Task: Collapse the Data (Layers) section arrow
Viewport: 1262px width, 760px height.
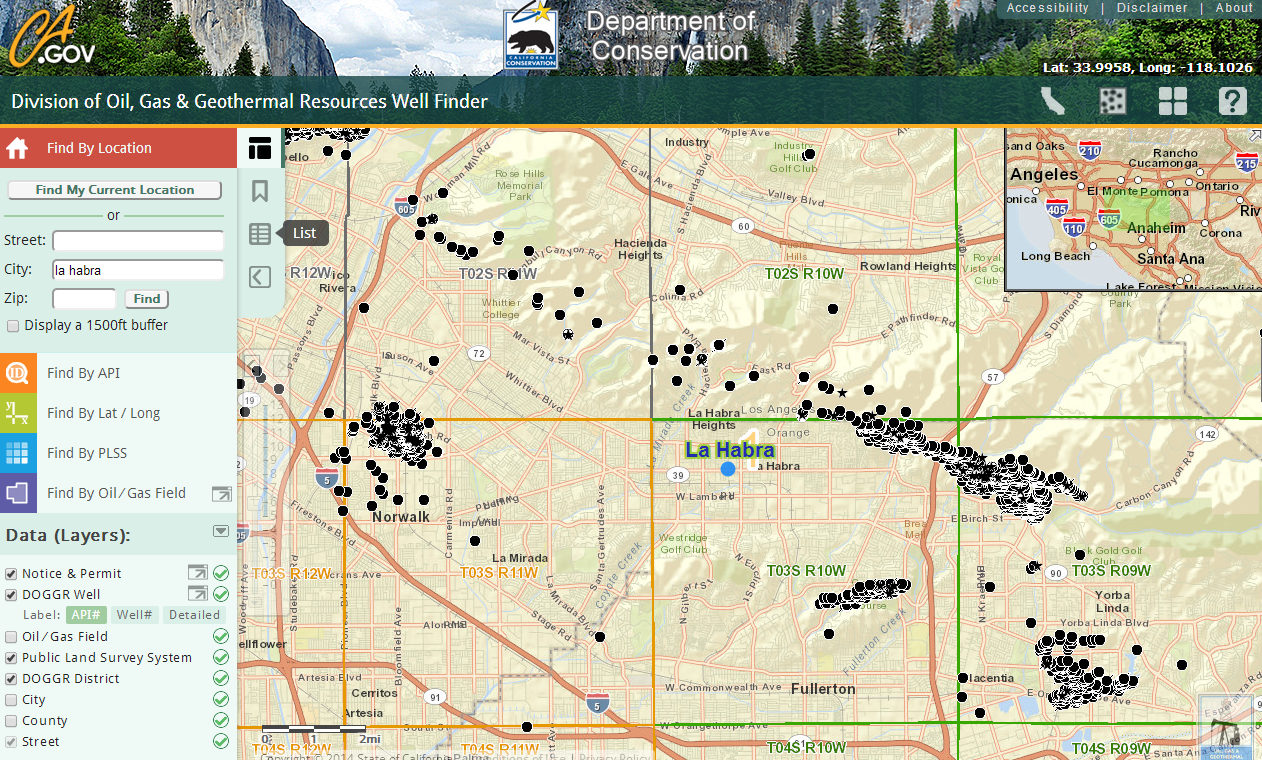Action: pyautogui.click(x=220, y=531)
